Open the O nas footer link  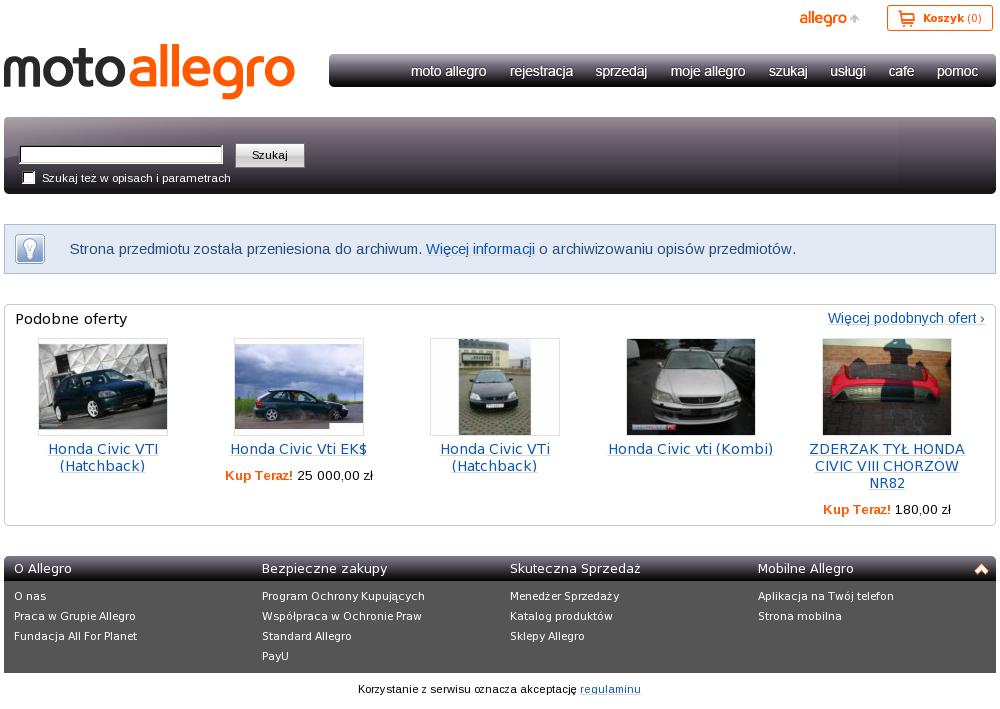point(30,597)
